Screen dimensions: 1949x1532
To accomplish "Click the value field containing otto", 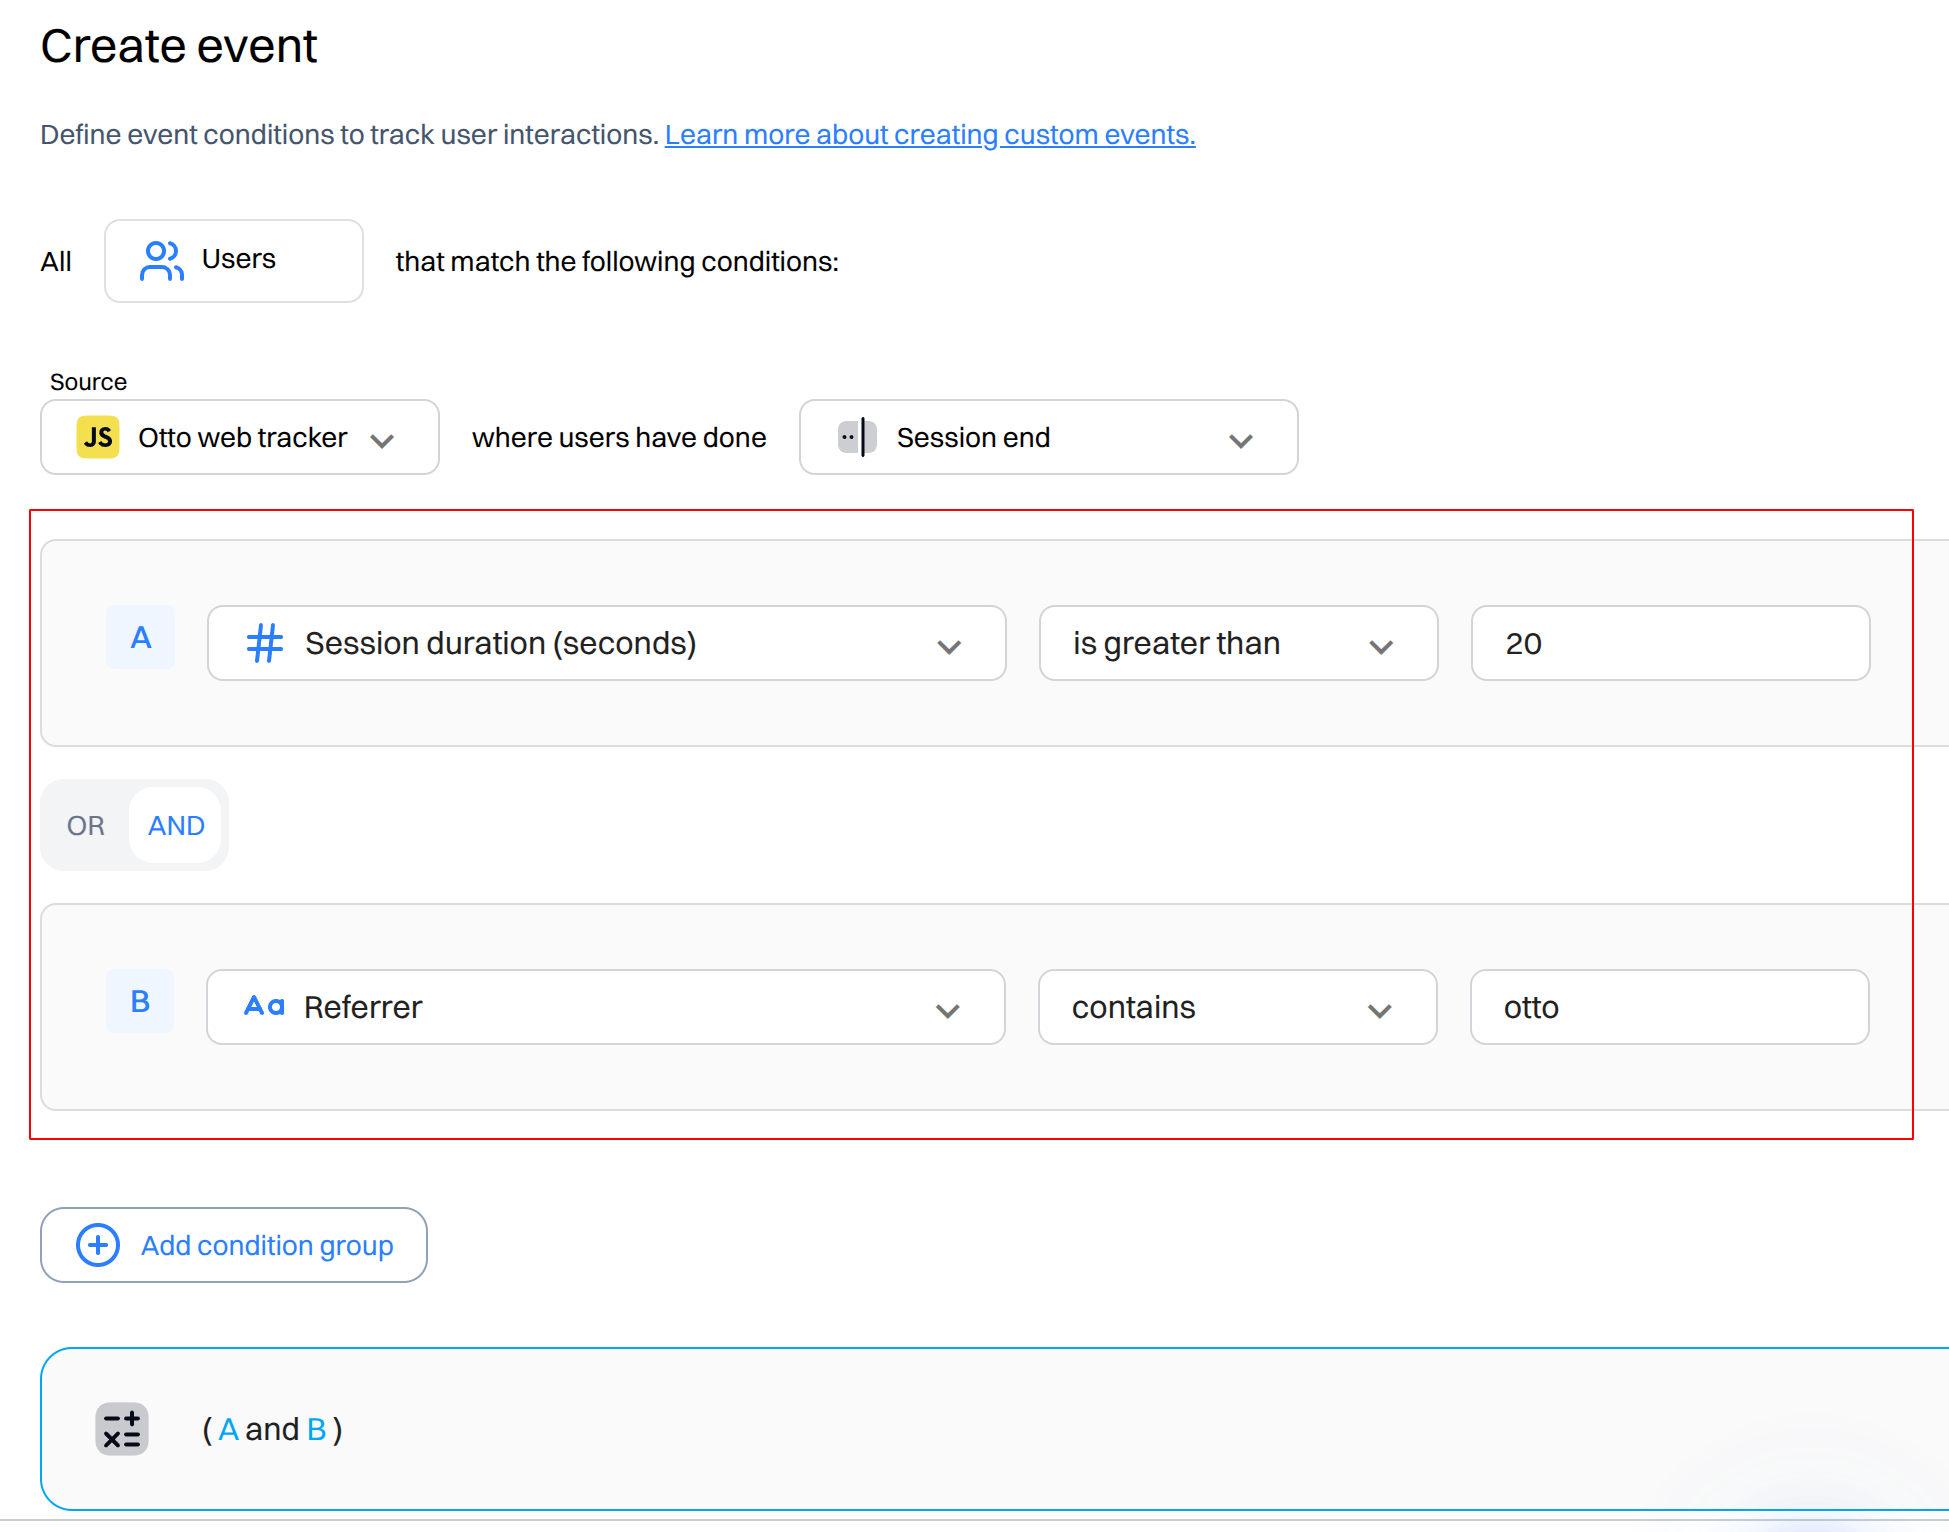I will click(1670, 1007).
